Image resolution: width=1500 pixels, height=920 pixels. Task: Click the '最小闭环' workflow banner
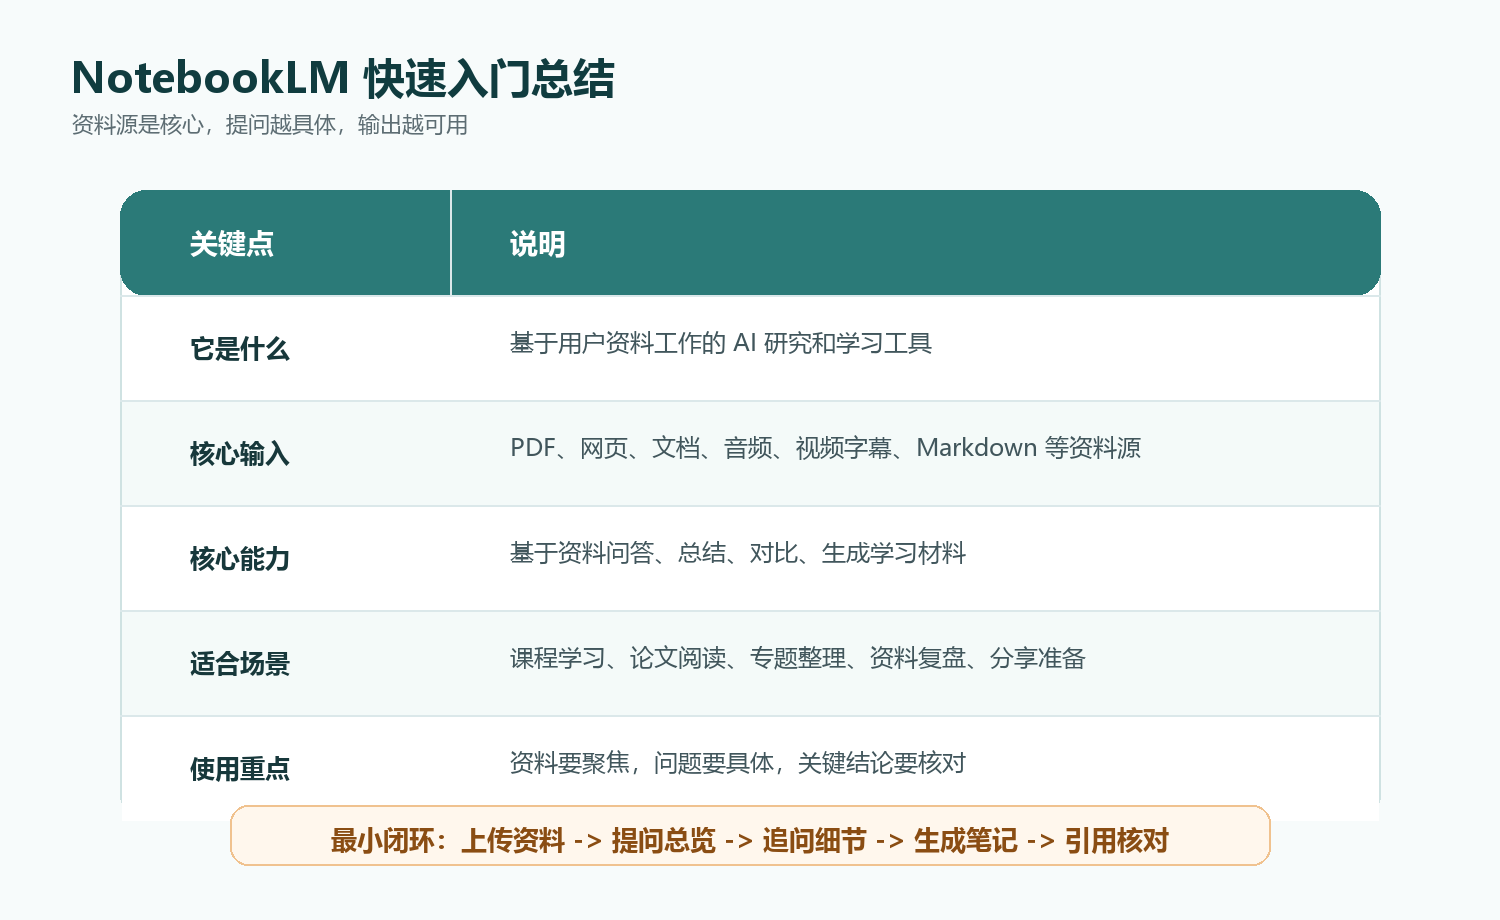click(x=750, y=836)
